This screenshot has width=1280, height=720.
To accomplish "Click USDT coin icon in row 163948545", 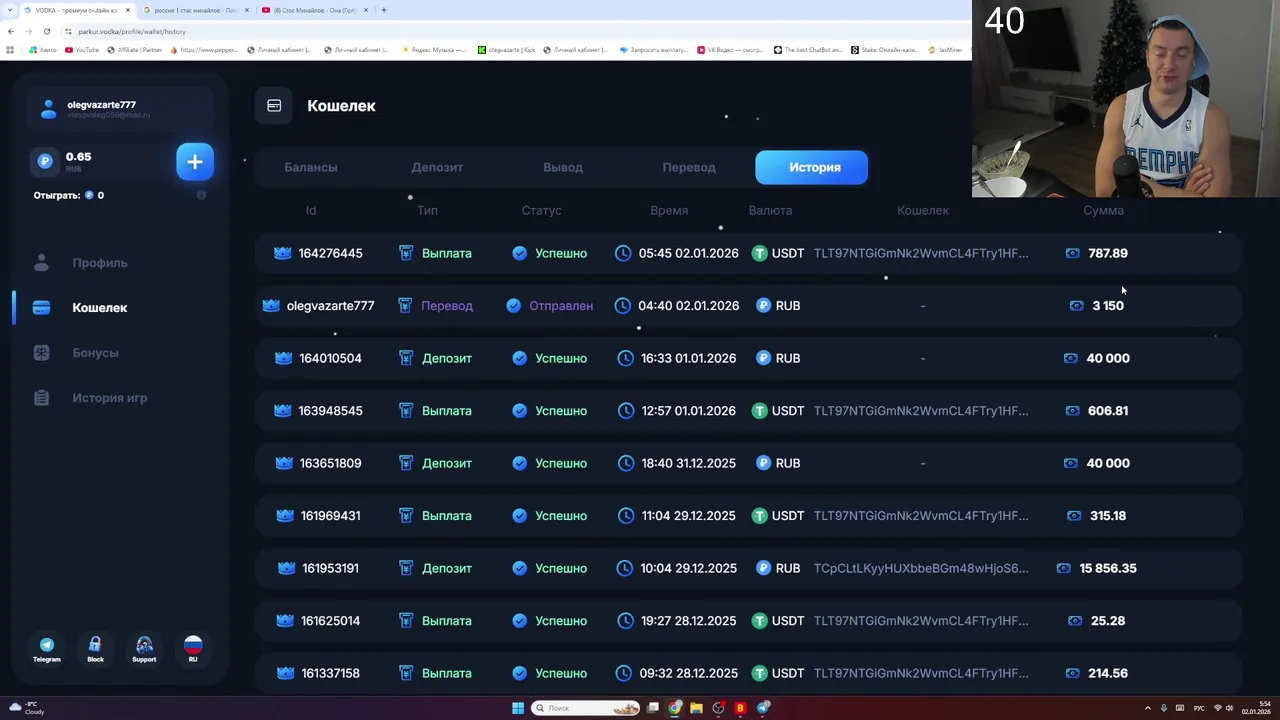I will click(760, 411).
